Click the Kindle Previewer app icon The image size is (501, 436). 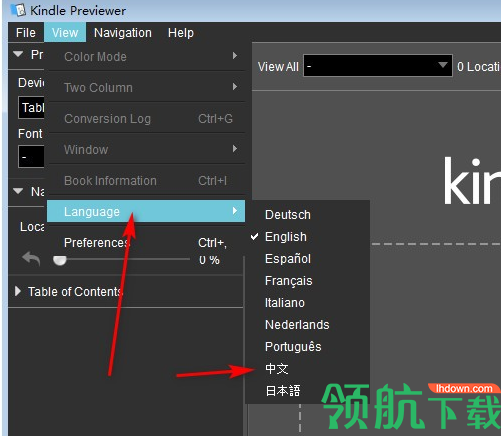(x=18, y=10)
